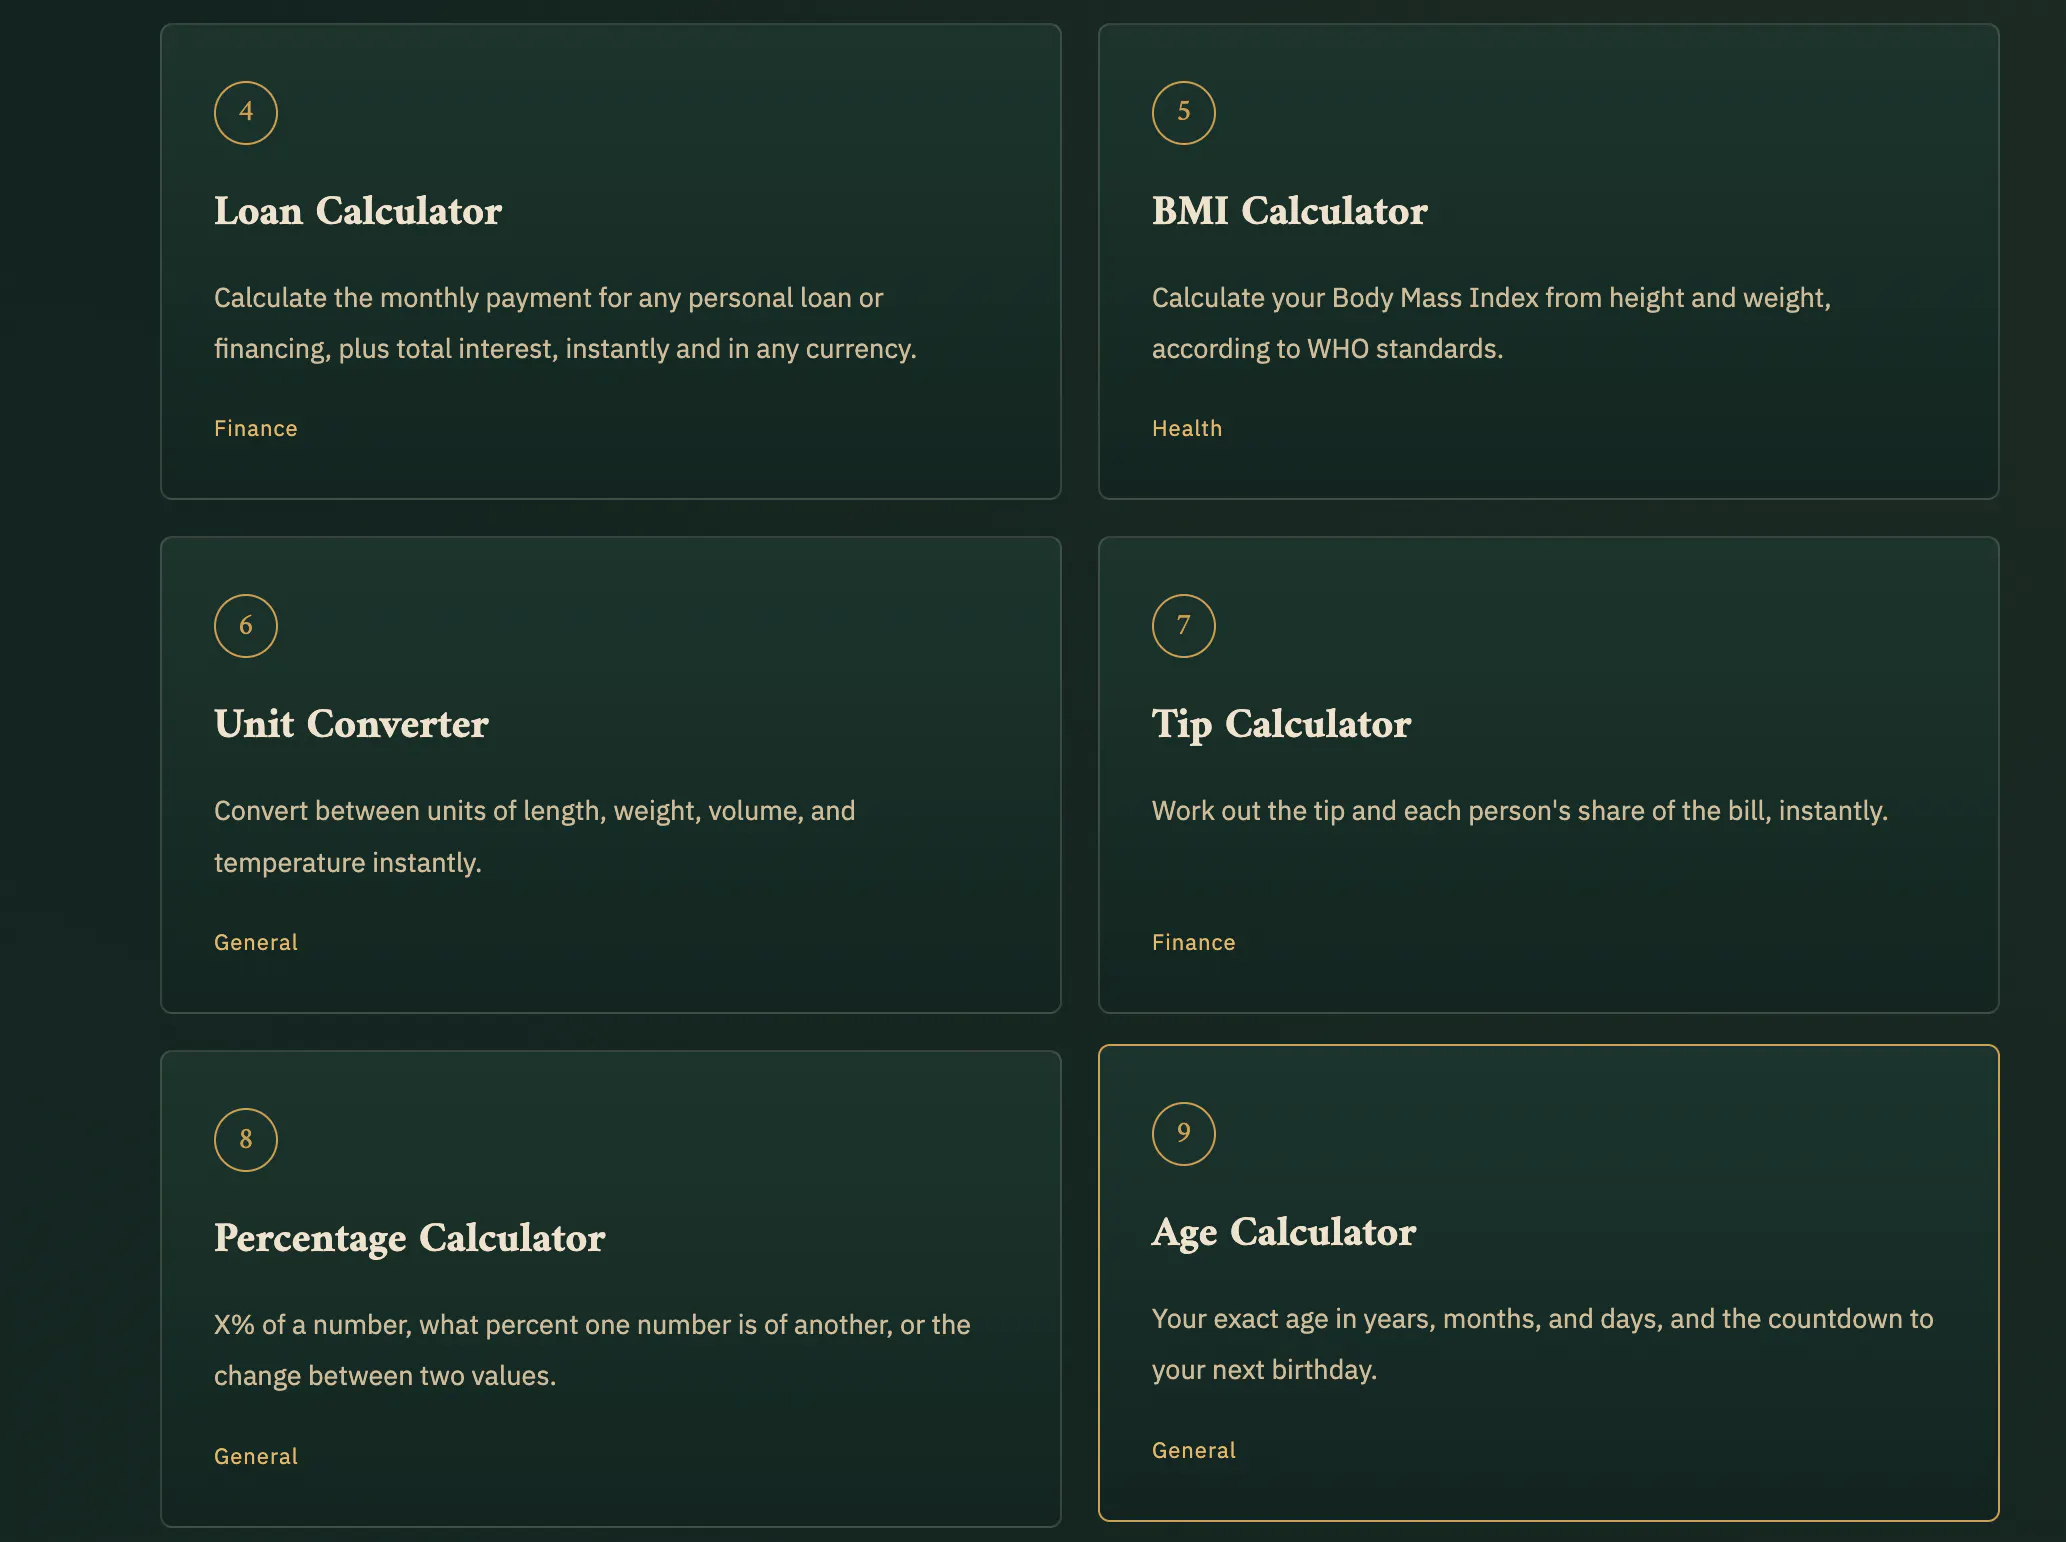Select the Unit Converter description text
Screen dimensions: 2066x1542
pos(534,837)
